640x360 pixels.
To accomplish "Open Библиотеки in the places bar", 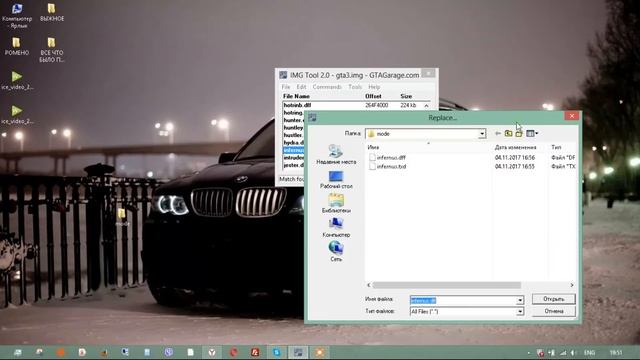I will tap(336, 204).
